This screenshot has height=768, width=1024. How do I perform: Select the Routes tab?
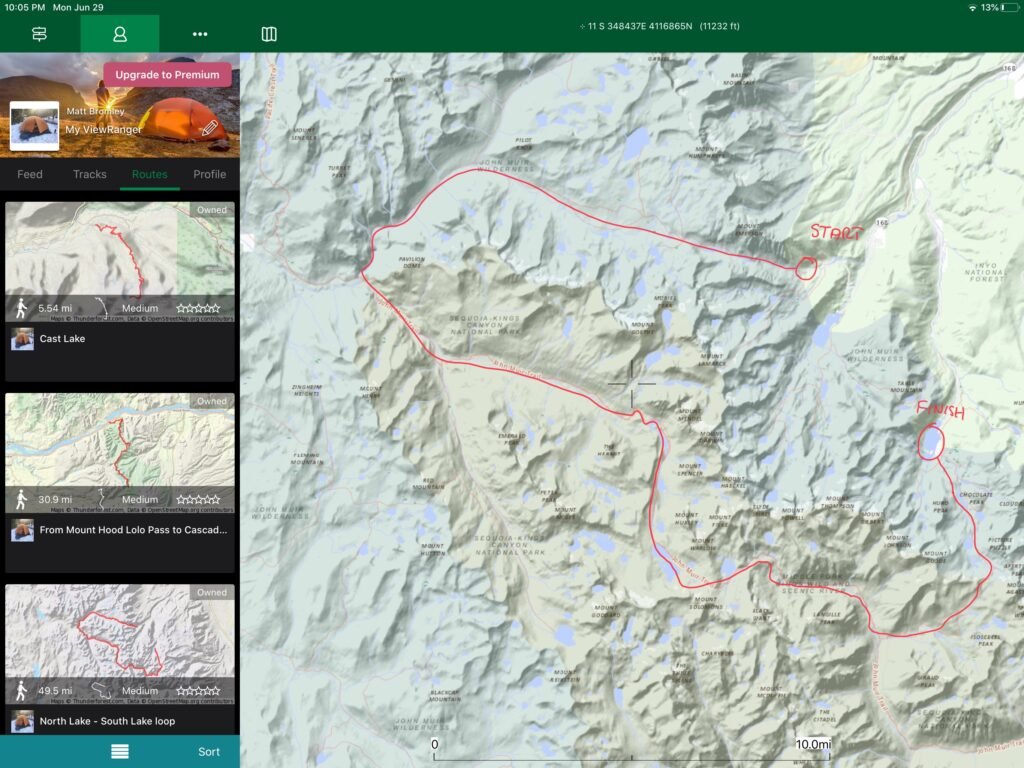[150, 174]
